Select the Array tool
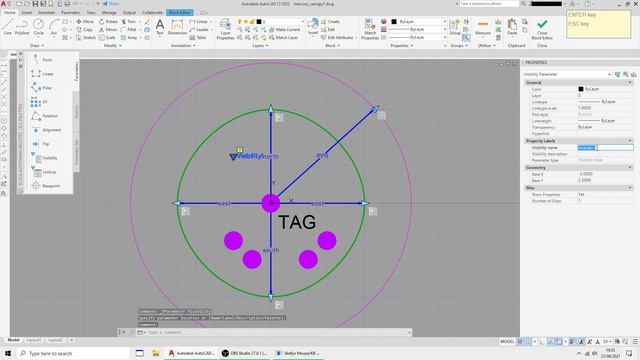Screen dimensions: 640x360 point(129,38)
